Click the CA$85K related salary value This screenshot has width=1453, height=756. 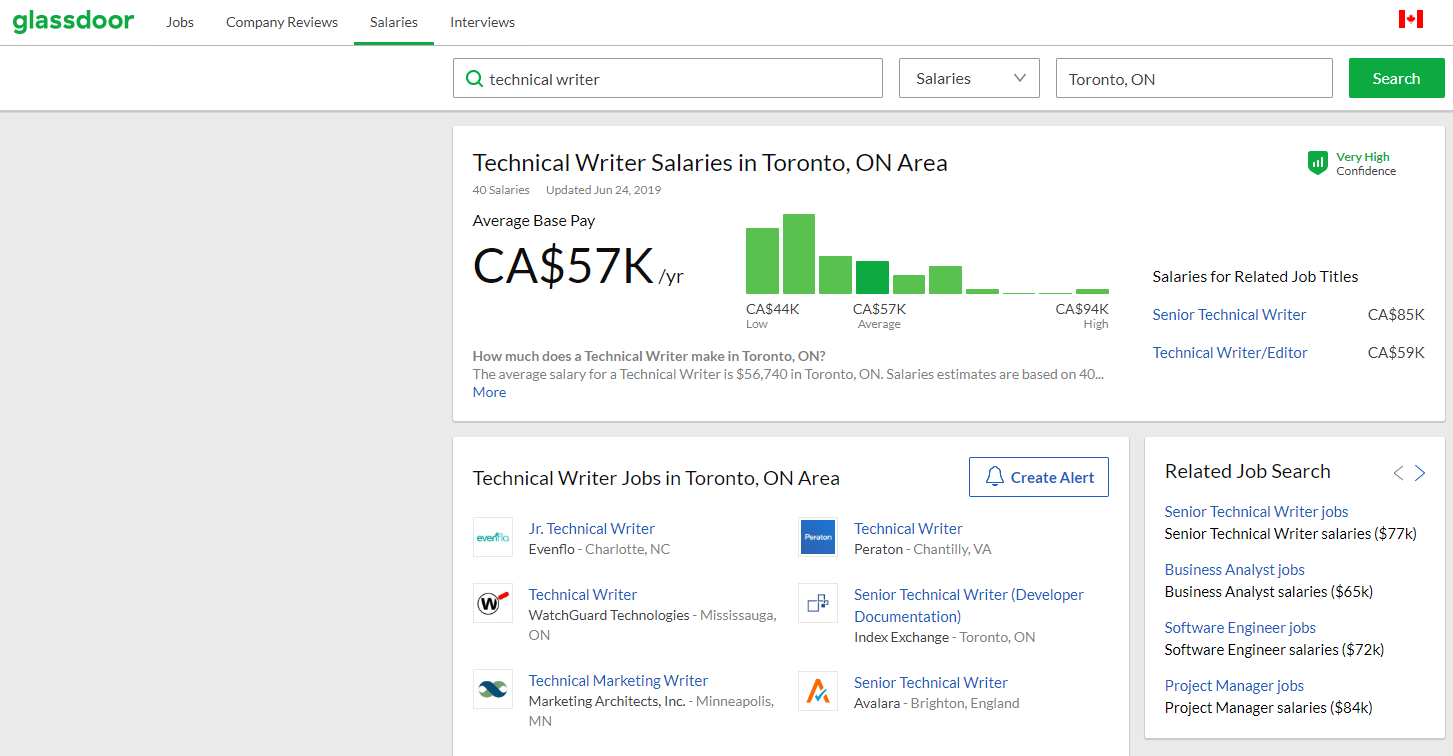coord(1396,314)
